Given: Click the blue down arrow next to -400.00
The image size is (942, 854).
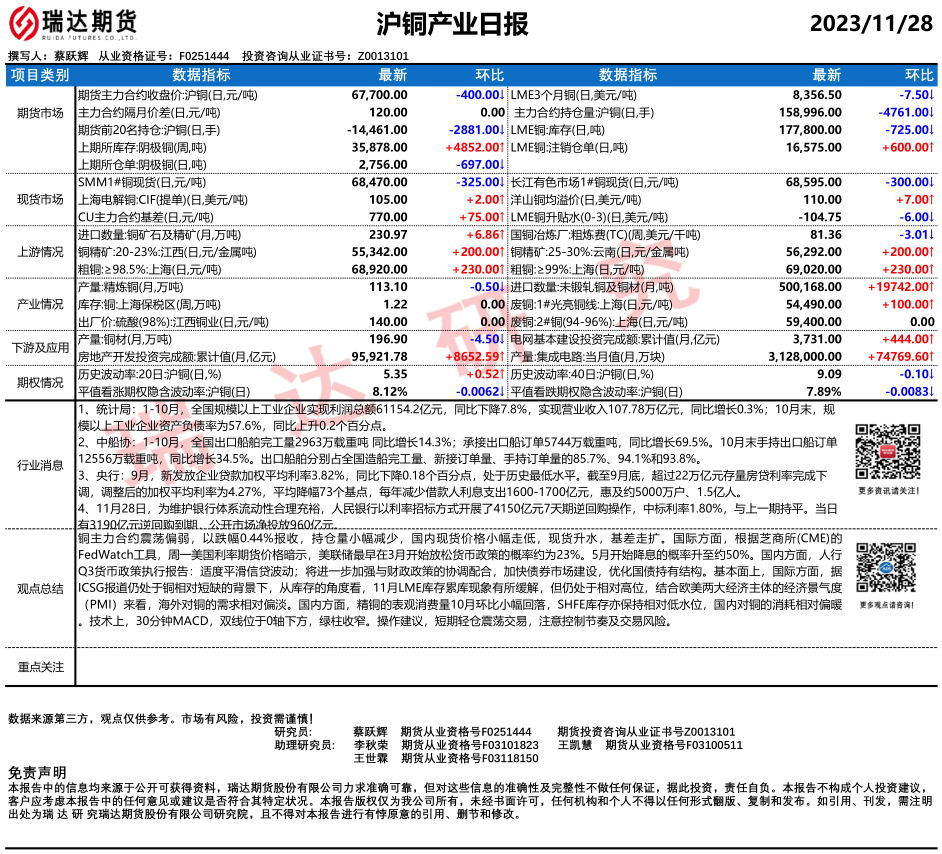Looking at the screenshot, I should coord(503,95).
